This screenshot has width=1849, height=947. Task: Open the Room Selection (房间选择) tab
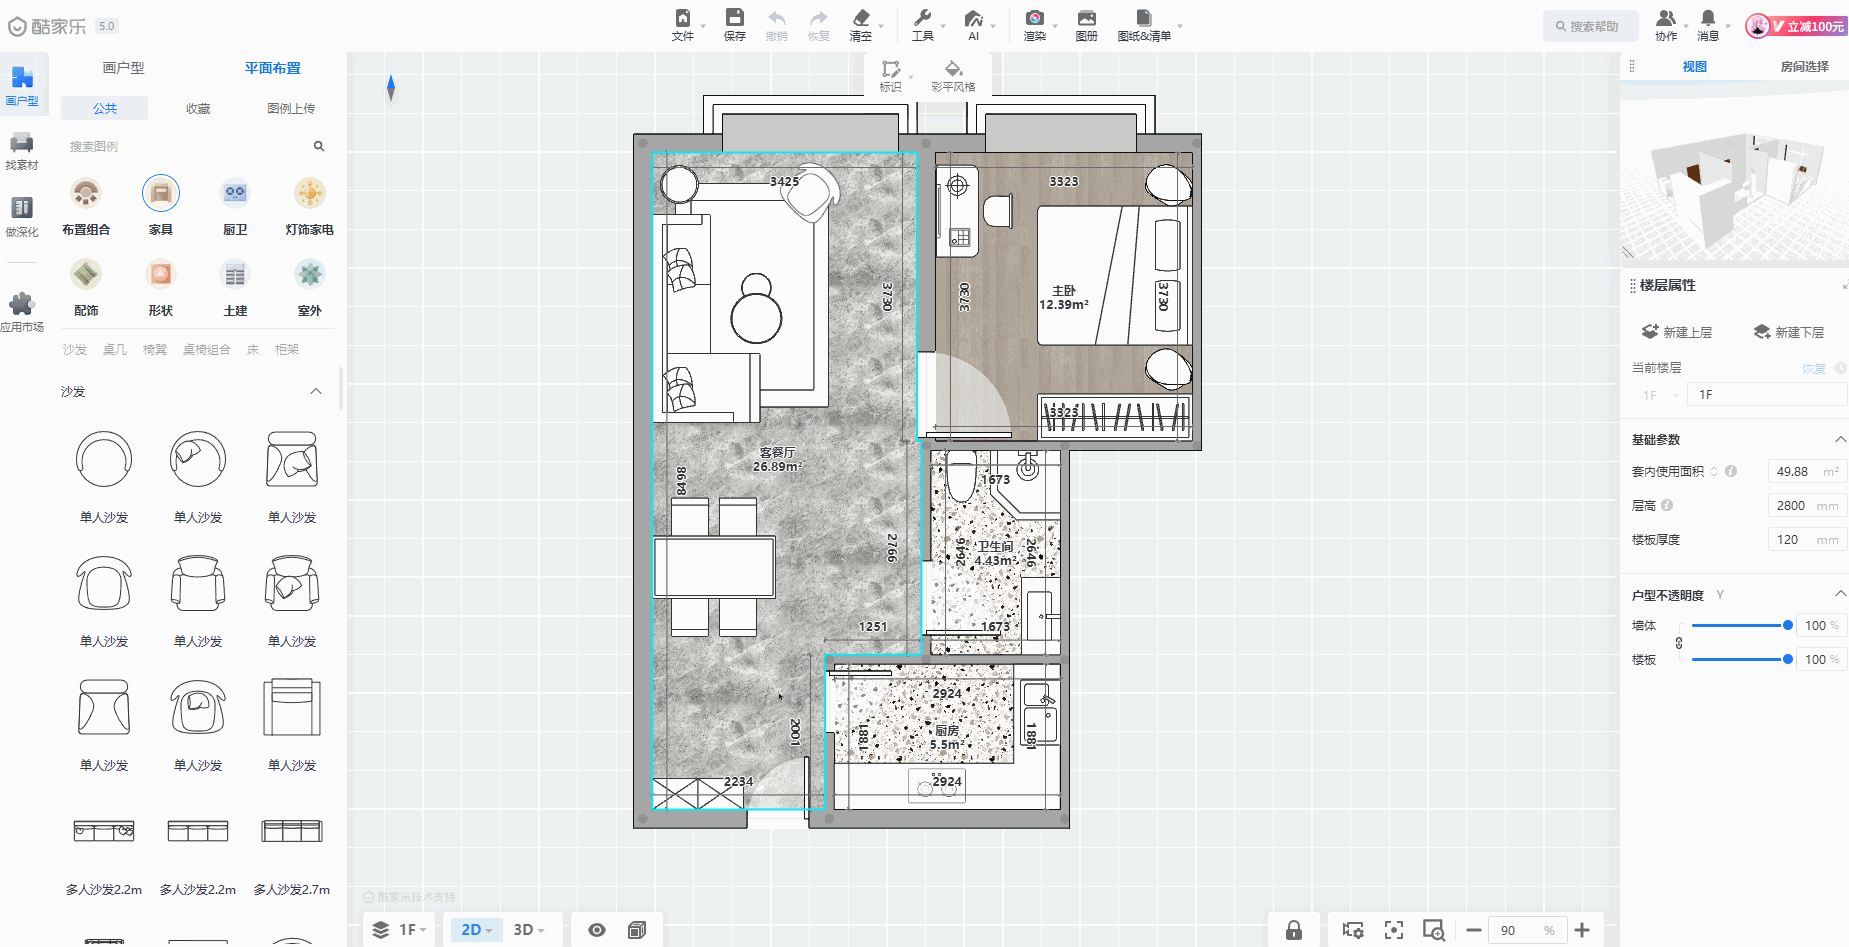click(x=1804, y=67)
